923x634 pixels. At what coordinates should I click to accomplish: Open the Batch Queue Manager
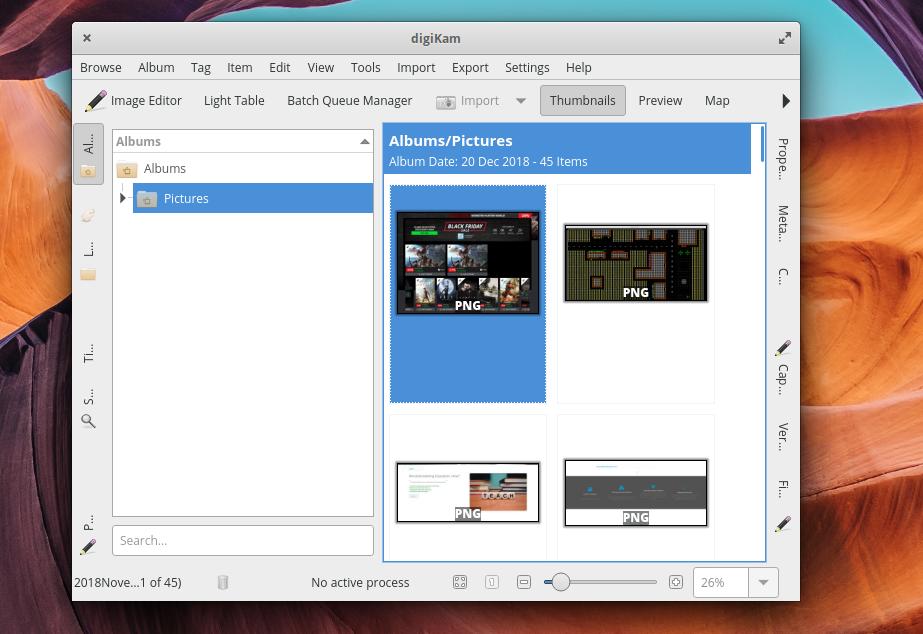point(349,100)
